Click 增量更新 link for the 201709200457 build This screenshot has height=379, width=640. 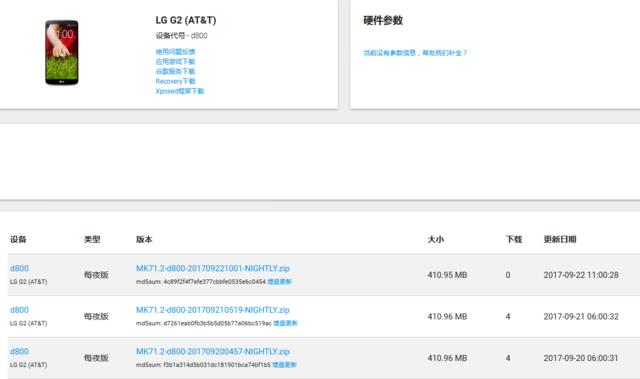coord(284,365)
